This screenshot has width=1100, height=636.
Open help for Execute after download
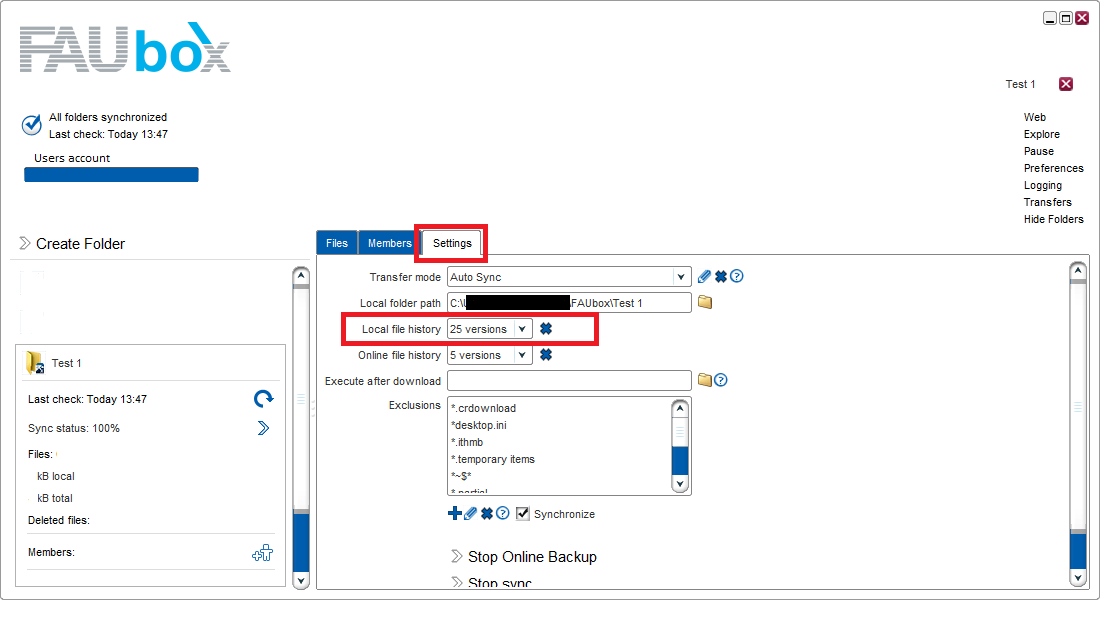point(720,380)
